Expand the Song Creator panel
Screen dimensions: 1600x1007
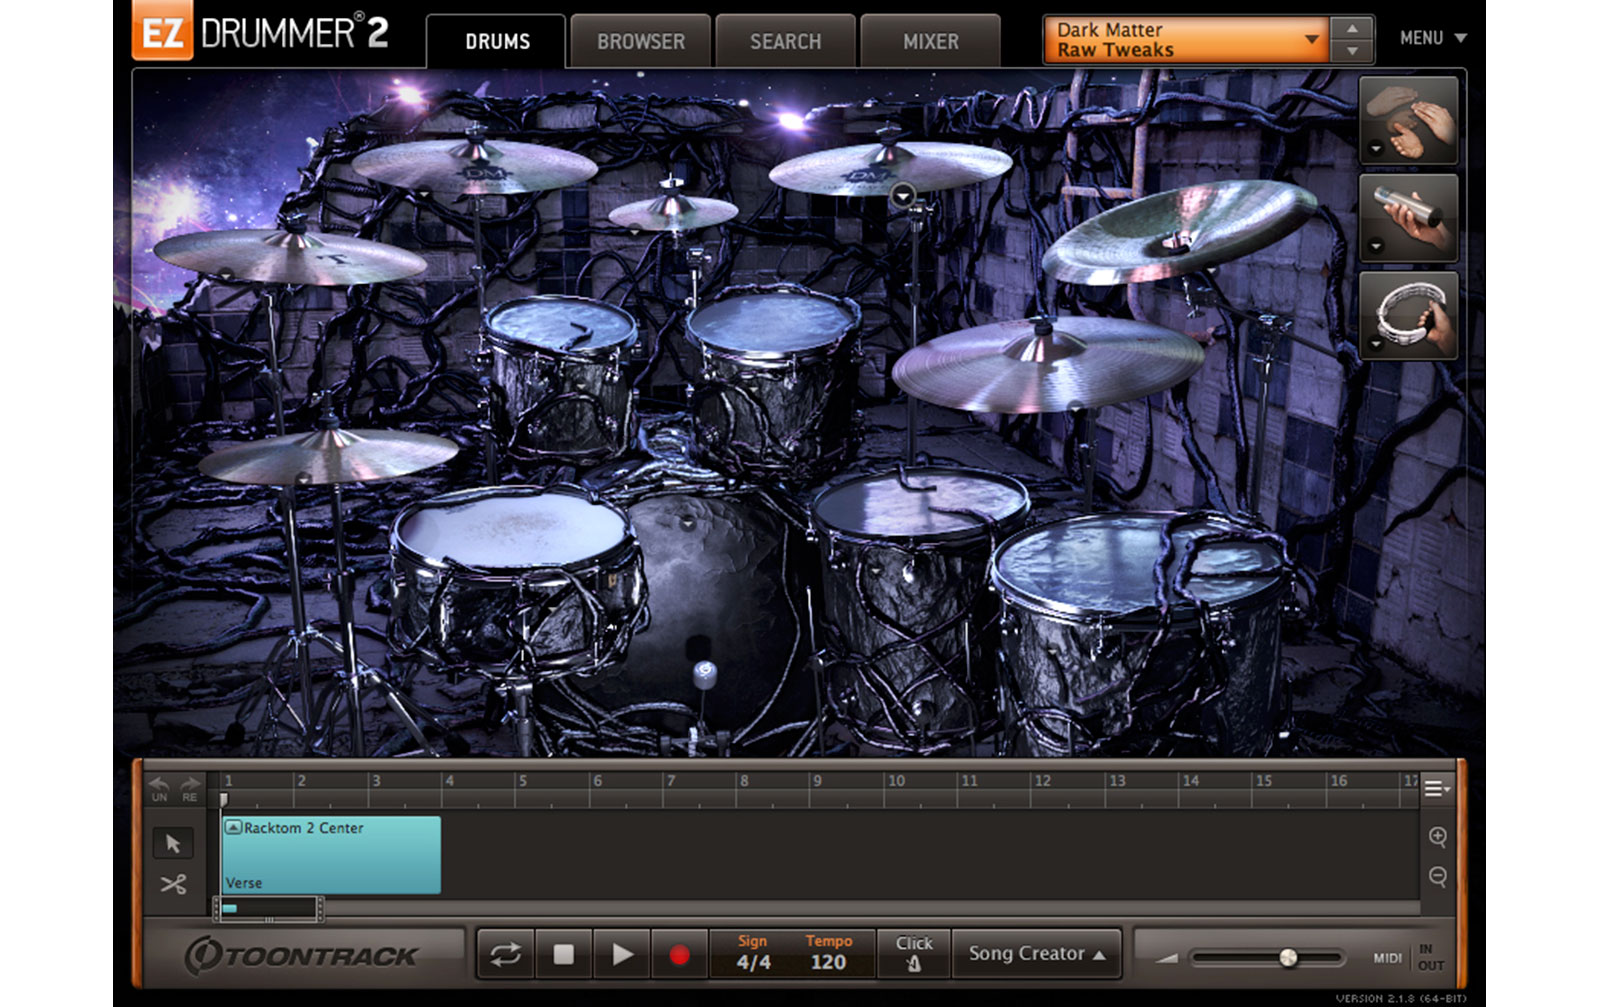coord(1036,954)
